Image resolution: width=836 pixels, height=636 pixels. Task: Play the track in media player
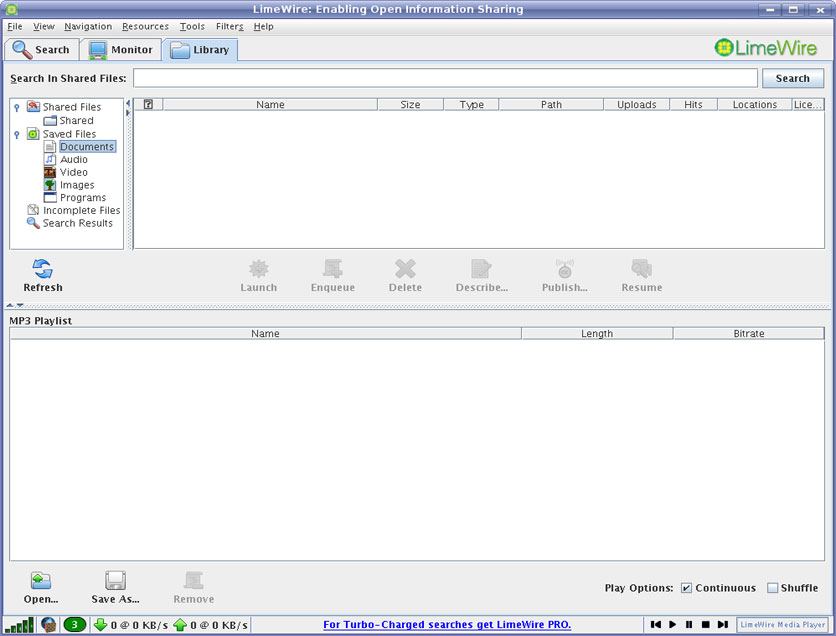pyautogui.click(x=672, y=624)
